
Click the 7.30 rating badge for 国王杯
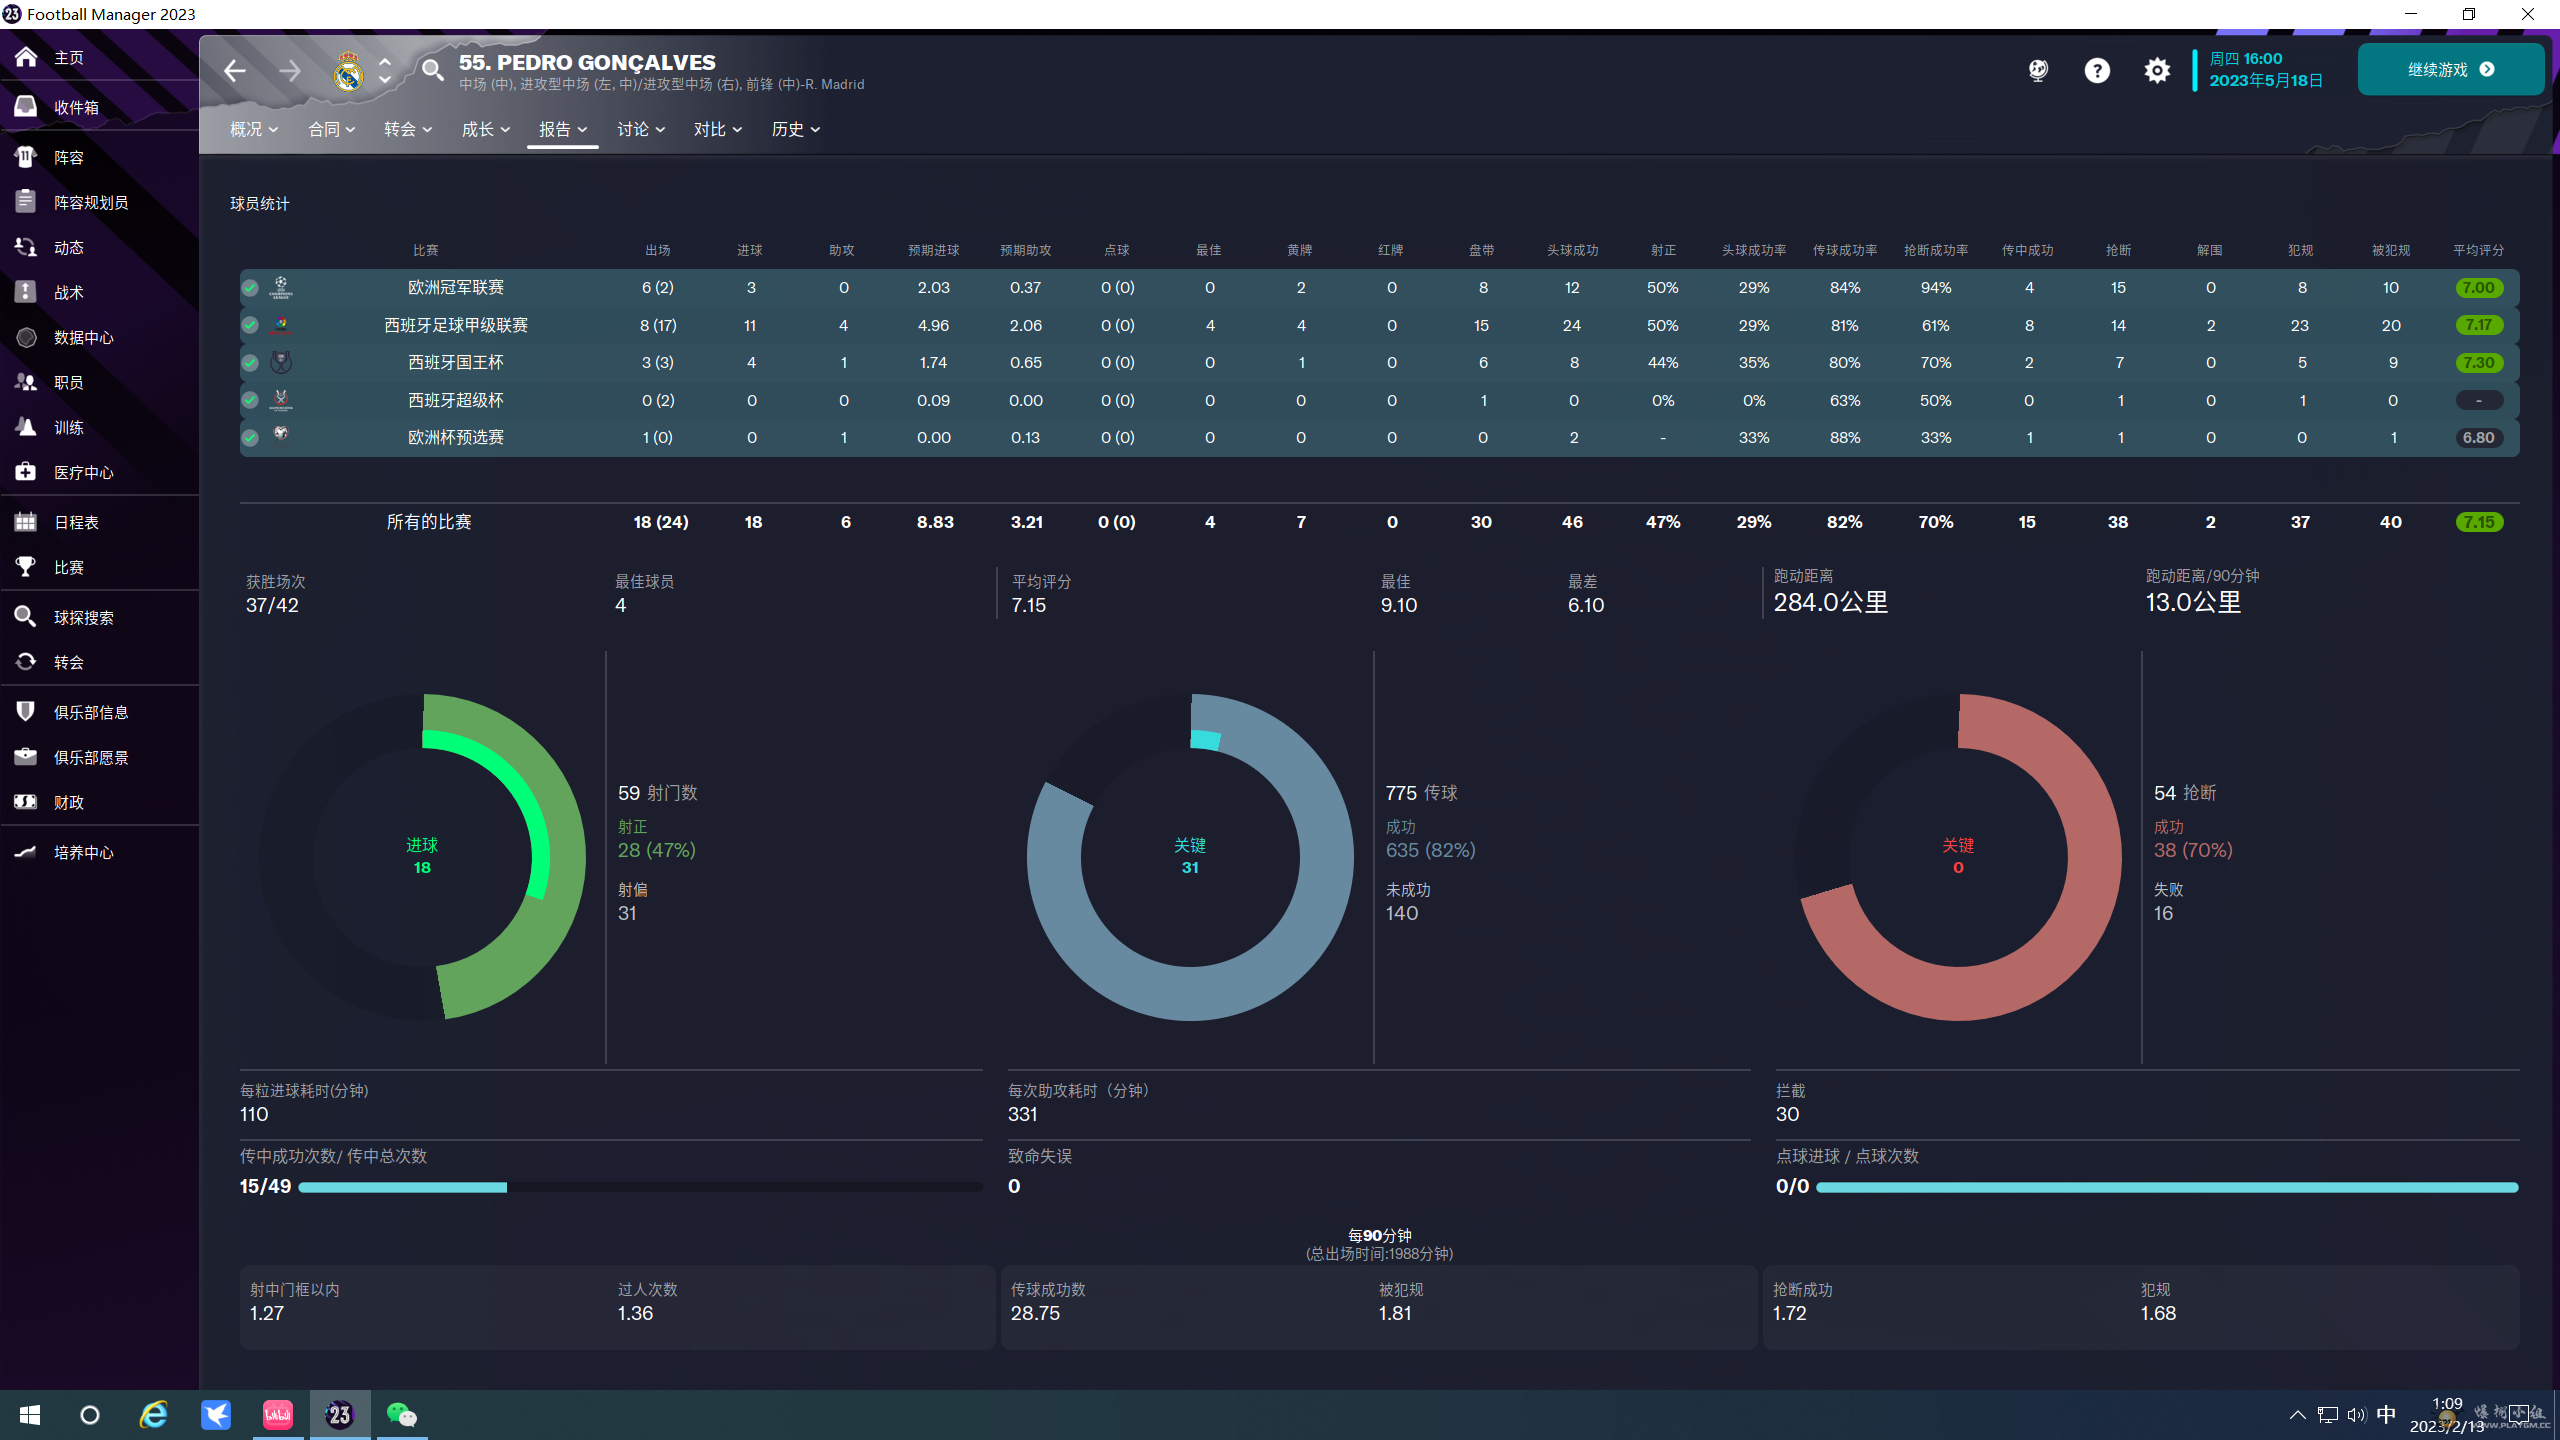click(x=2479, y=363)
